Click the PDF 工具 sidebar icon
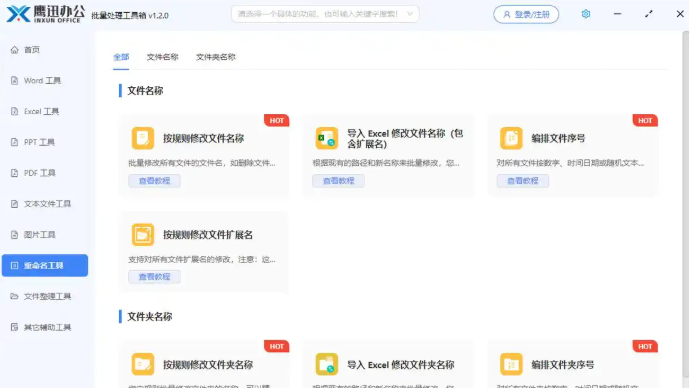The image size is (689, 388). 15,173
